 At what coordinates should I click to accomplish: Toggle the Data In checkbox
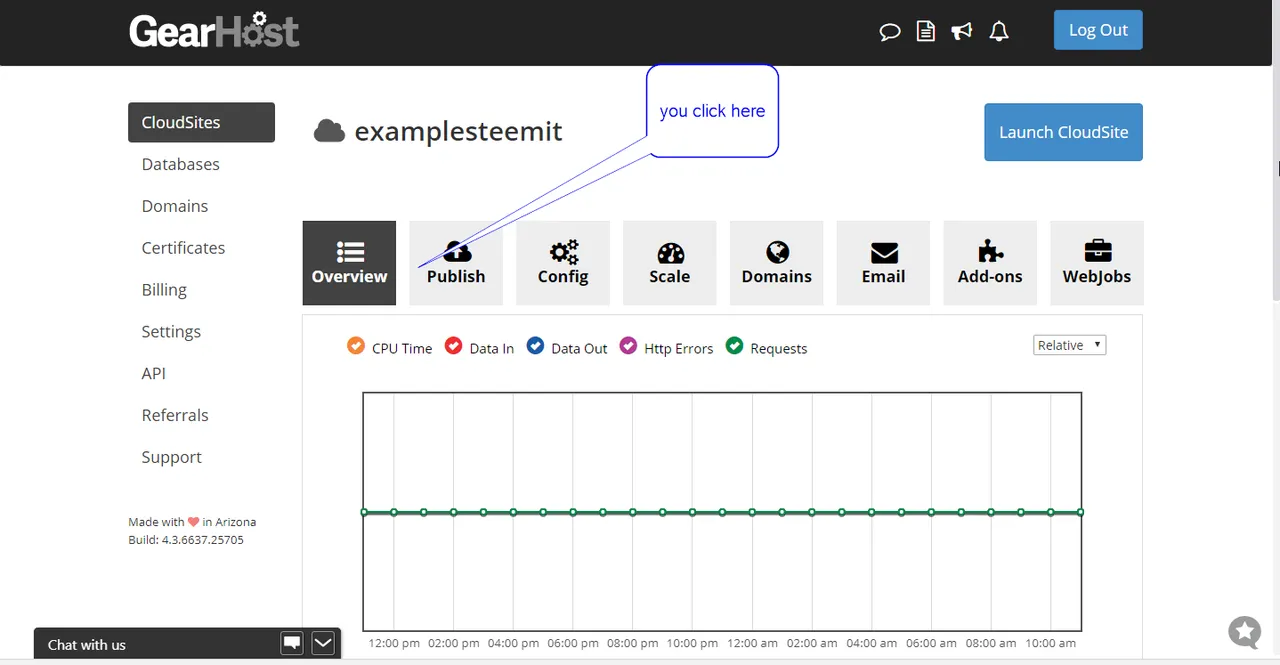click(454, 346)
